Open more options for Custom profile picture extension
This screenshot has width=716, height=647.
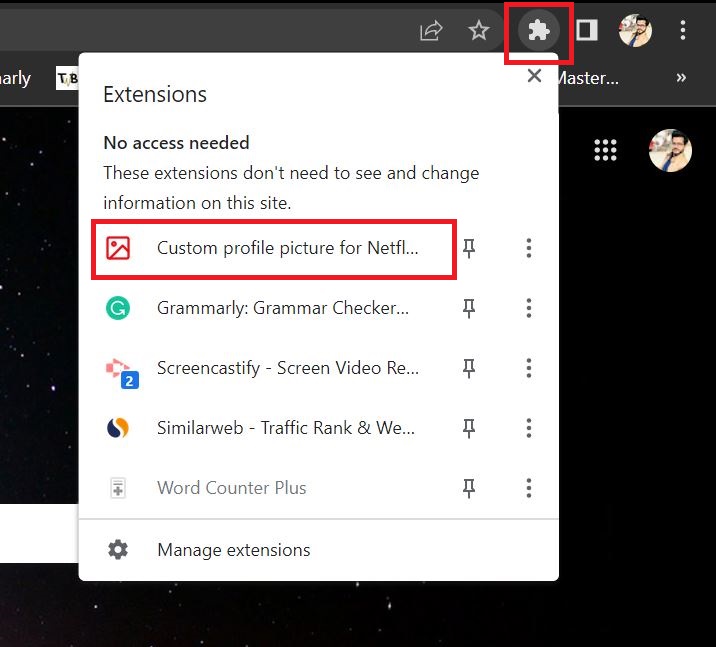(529, 248)
